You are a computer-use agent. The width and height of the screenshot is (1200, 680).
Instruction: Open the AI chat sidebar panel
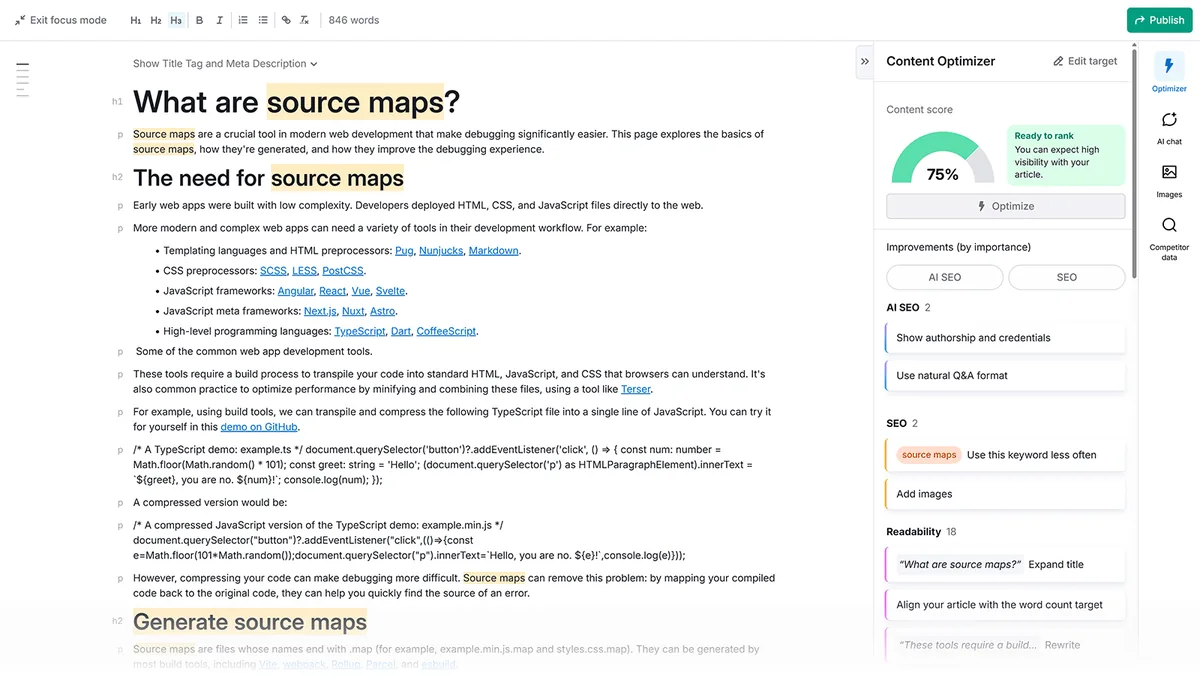click(1169, 127)
